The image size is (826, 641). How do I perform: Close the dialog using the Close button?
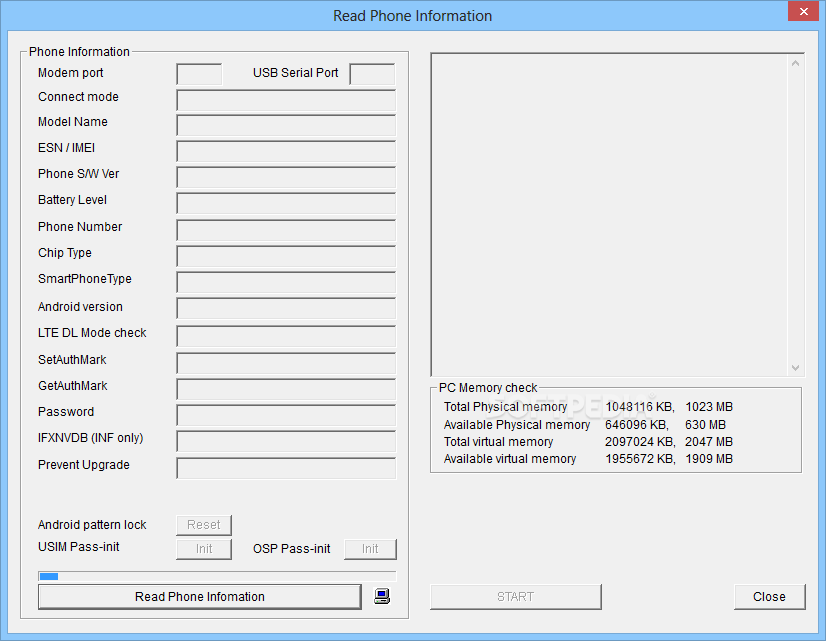click(x=770, y=597)
